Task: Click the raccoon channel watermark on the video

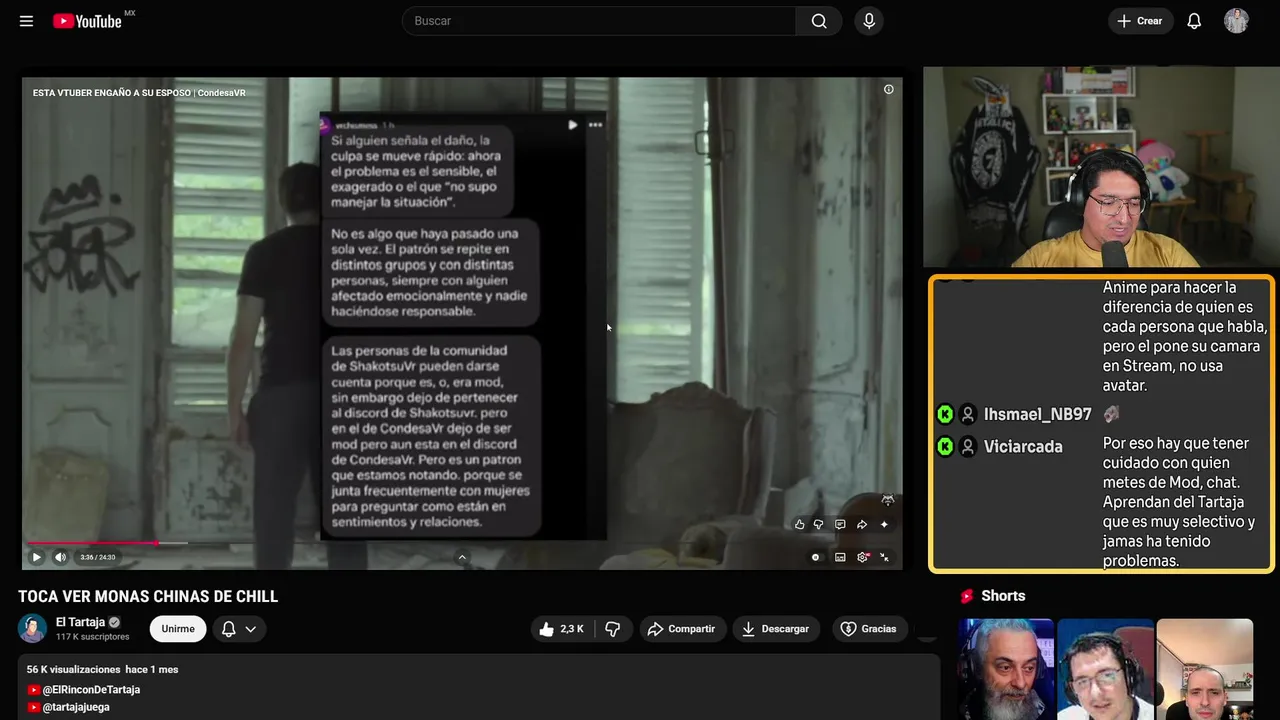Action: coord(887,500)
